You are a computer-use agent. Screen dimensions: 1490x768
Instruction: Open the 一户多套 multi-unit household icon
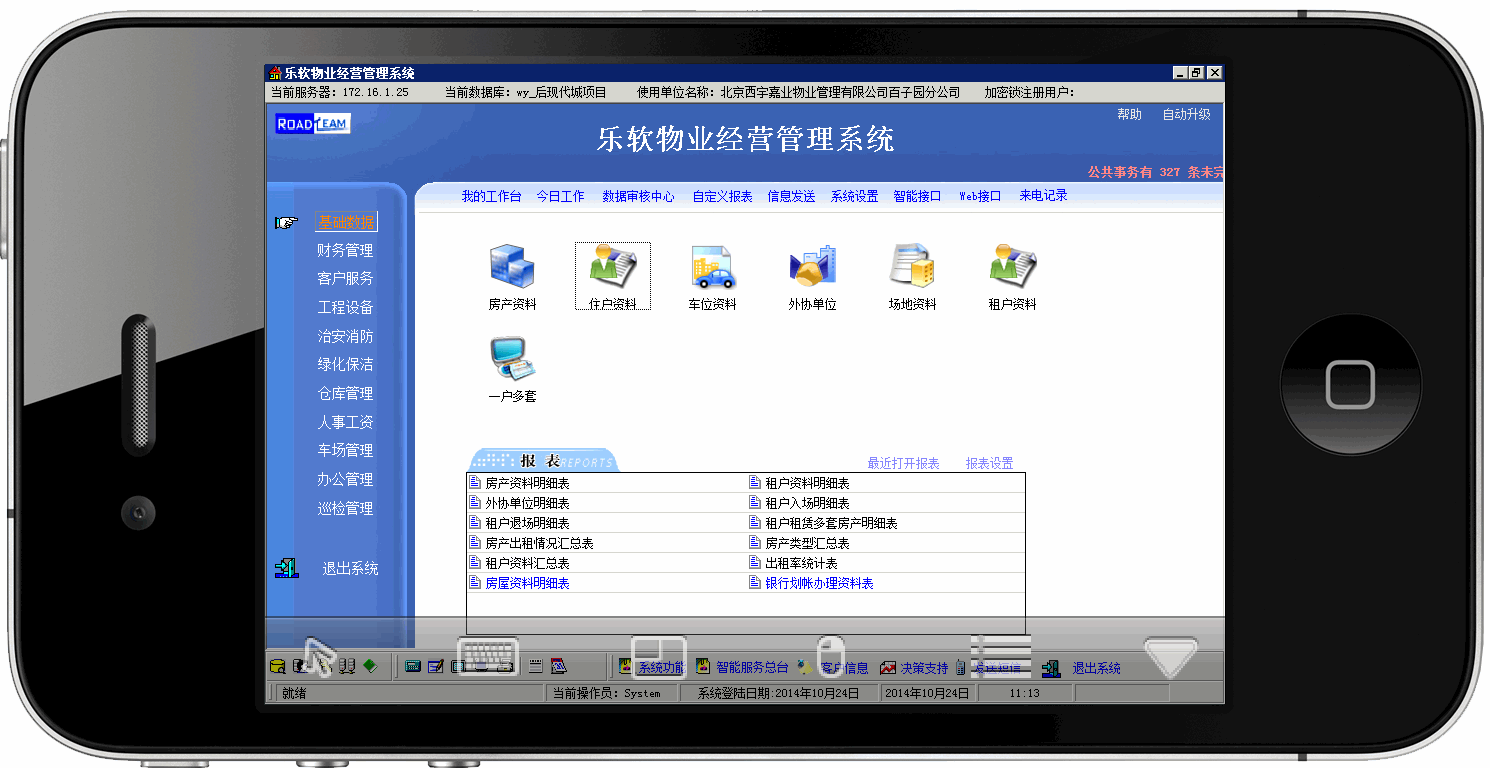(x=512, y=360)
